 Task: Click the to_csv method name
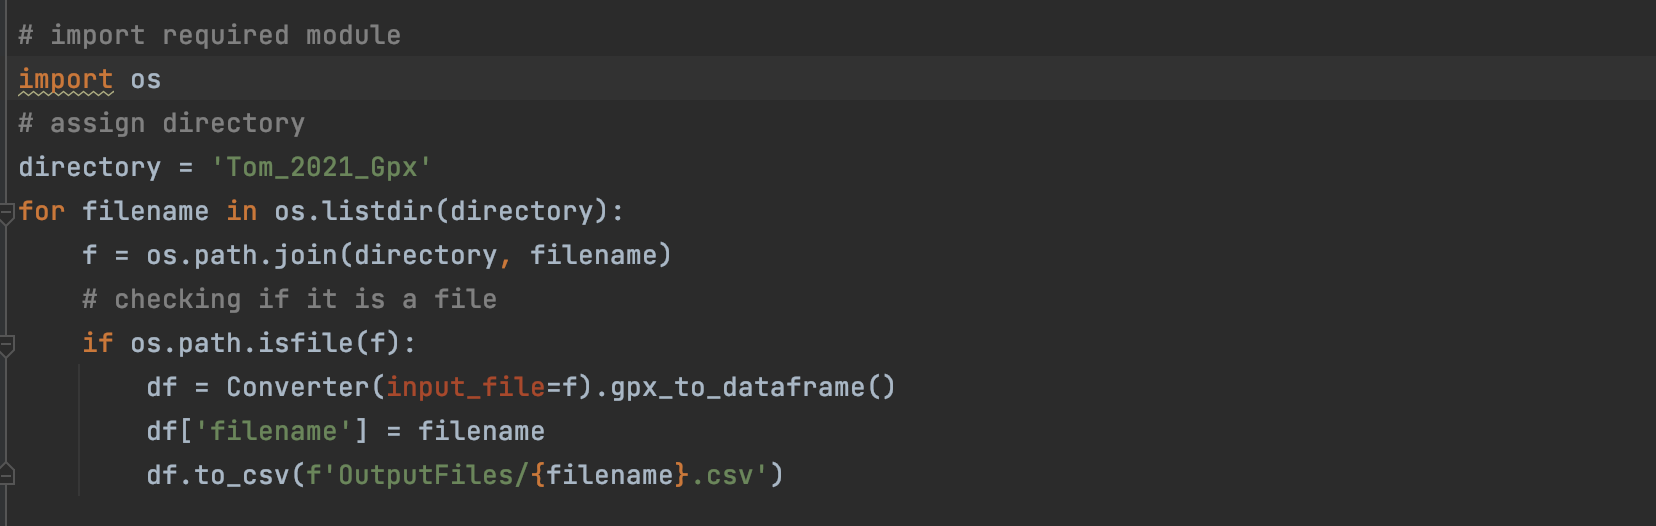point(241,475)
